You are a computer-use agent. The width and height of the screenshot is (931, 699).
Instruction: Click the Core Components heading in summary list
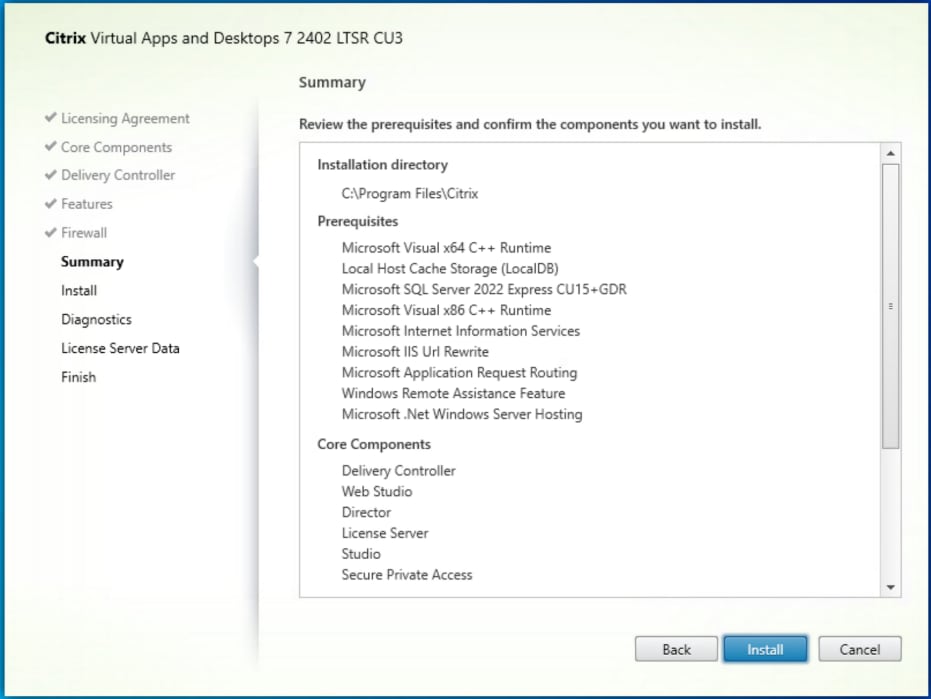coord(374,444)
